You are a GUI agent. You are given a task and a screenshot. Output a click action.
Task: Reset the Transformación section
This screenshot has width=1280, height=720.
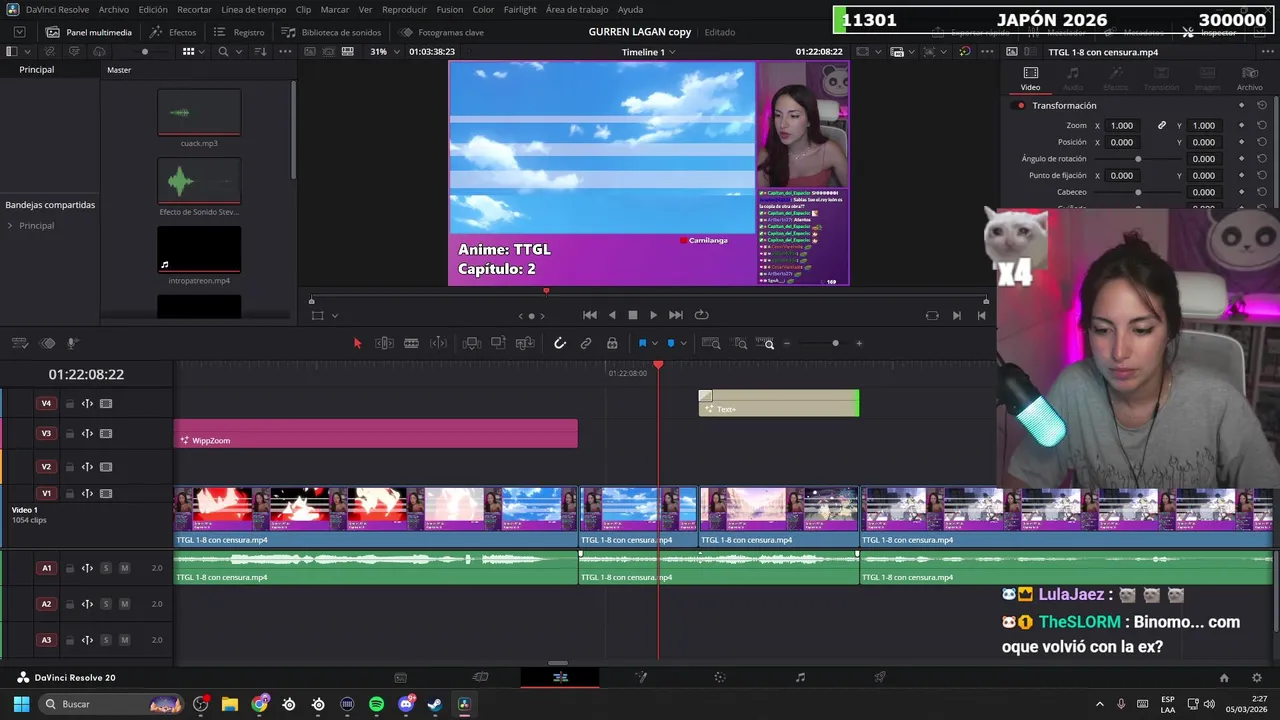[x=1262, y=105]
